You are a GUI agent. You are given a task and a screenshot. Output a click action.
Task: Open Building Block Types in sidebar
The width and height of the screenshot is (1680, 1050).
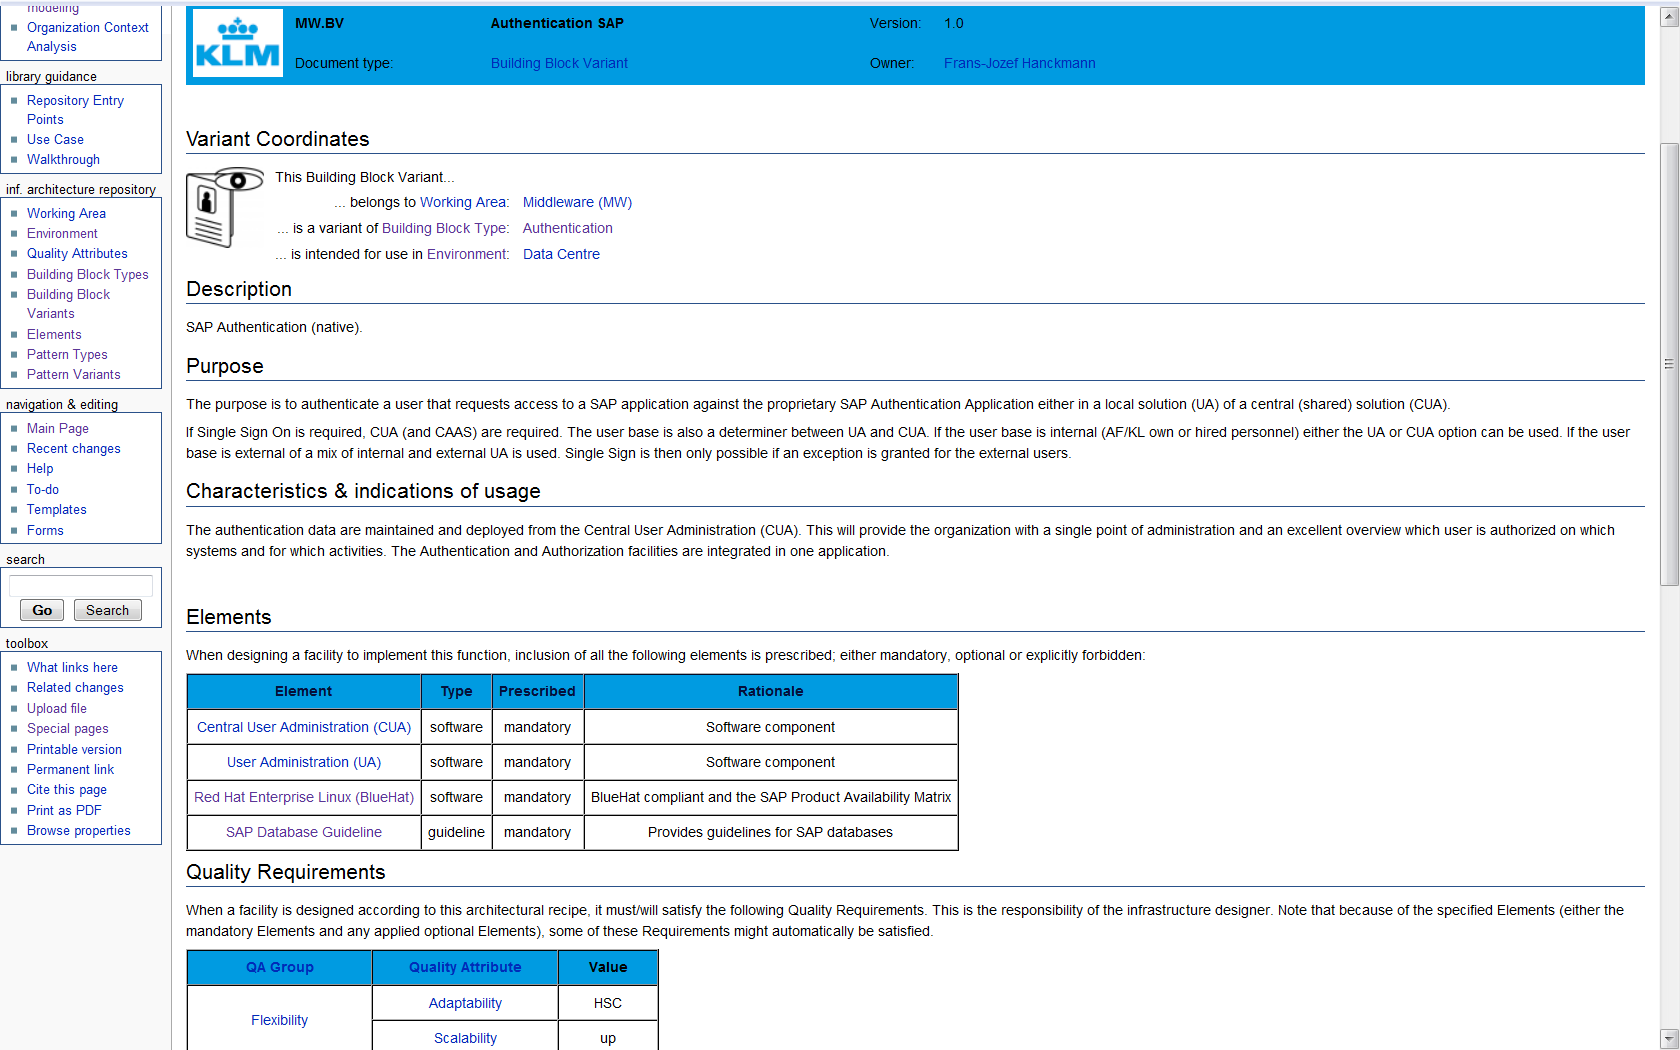coord(87,275)
